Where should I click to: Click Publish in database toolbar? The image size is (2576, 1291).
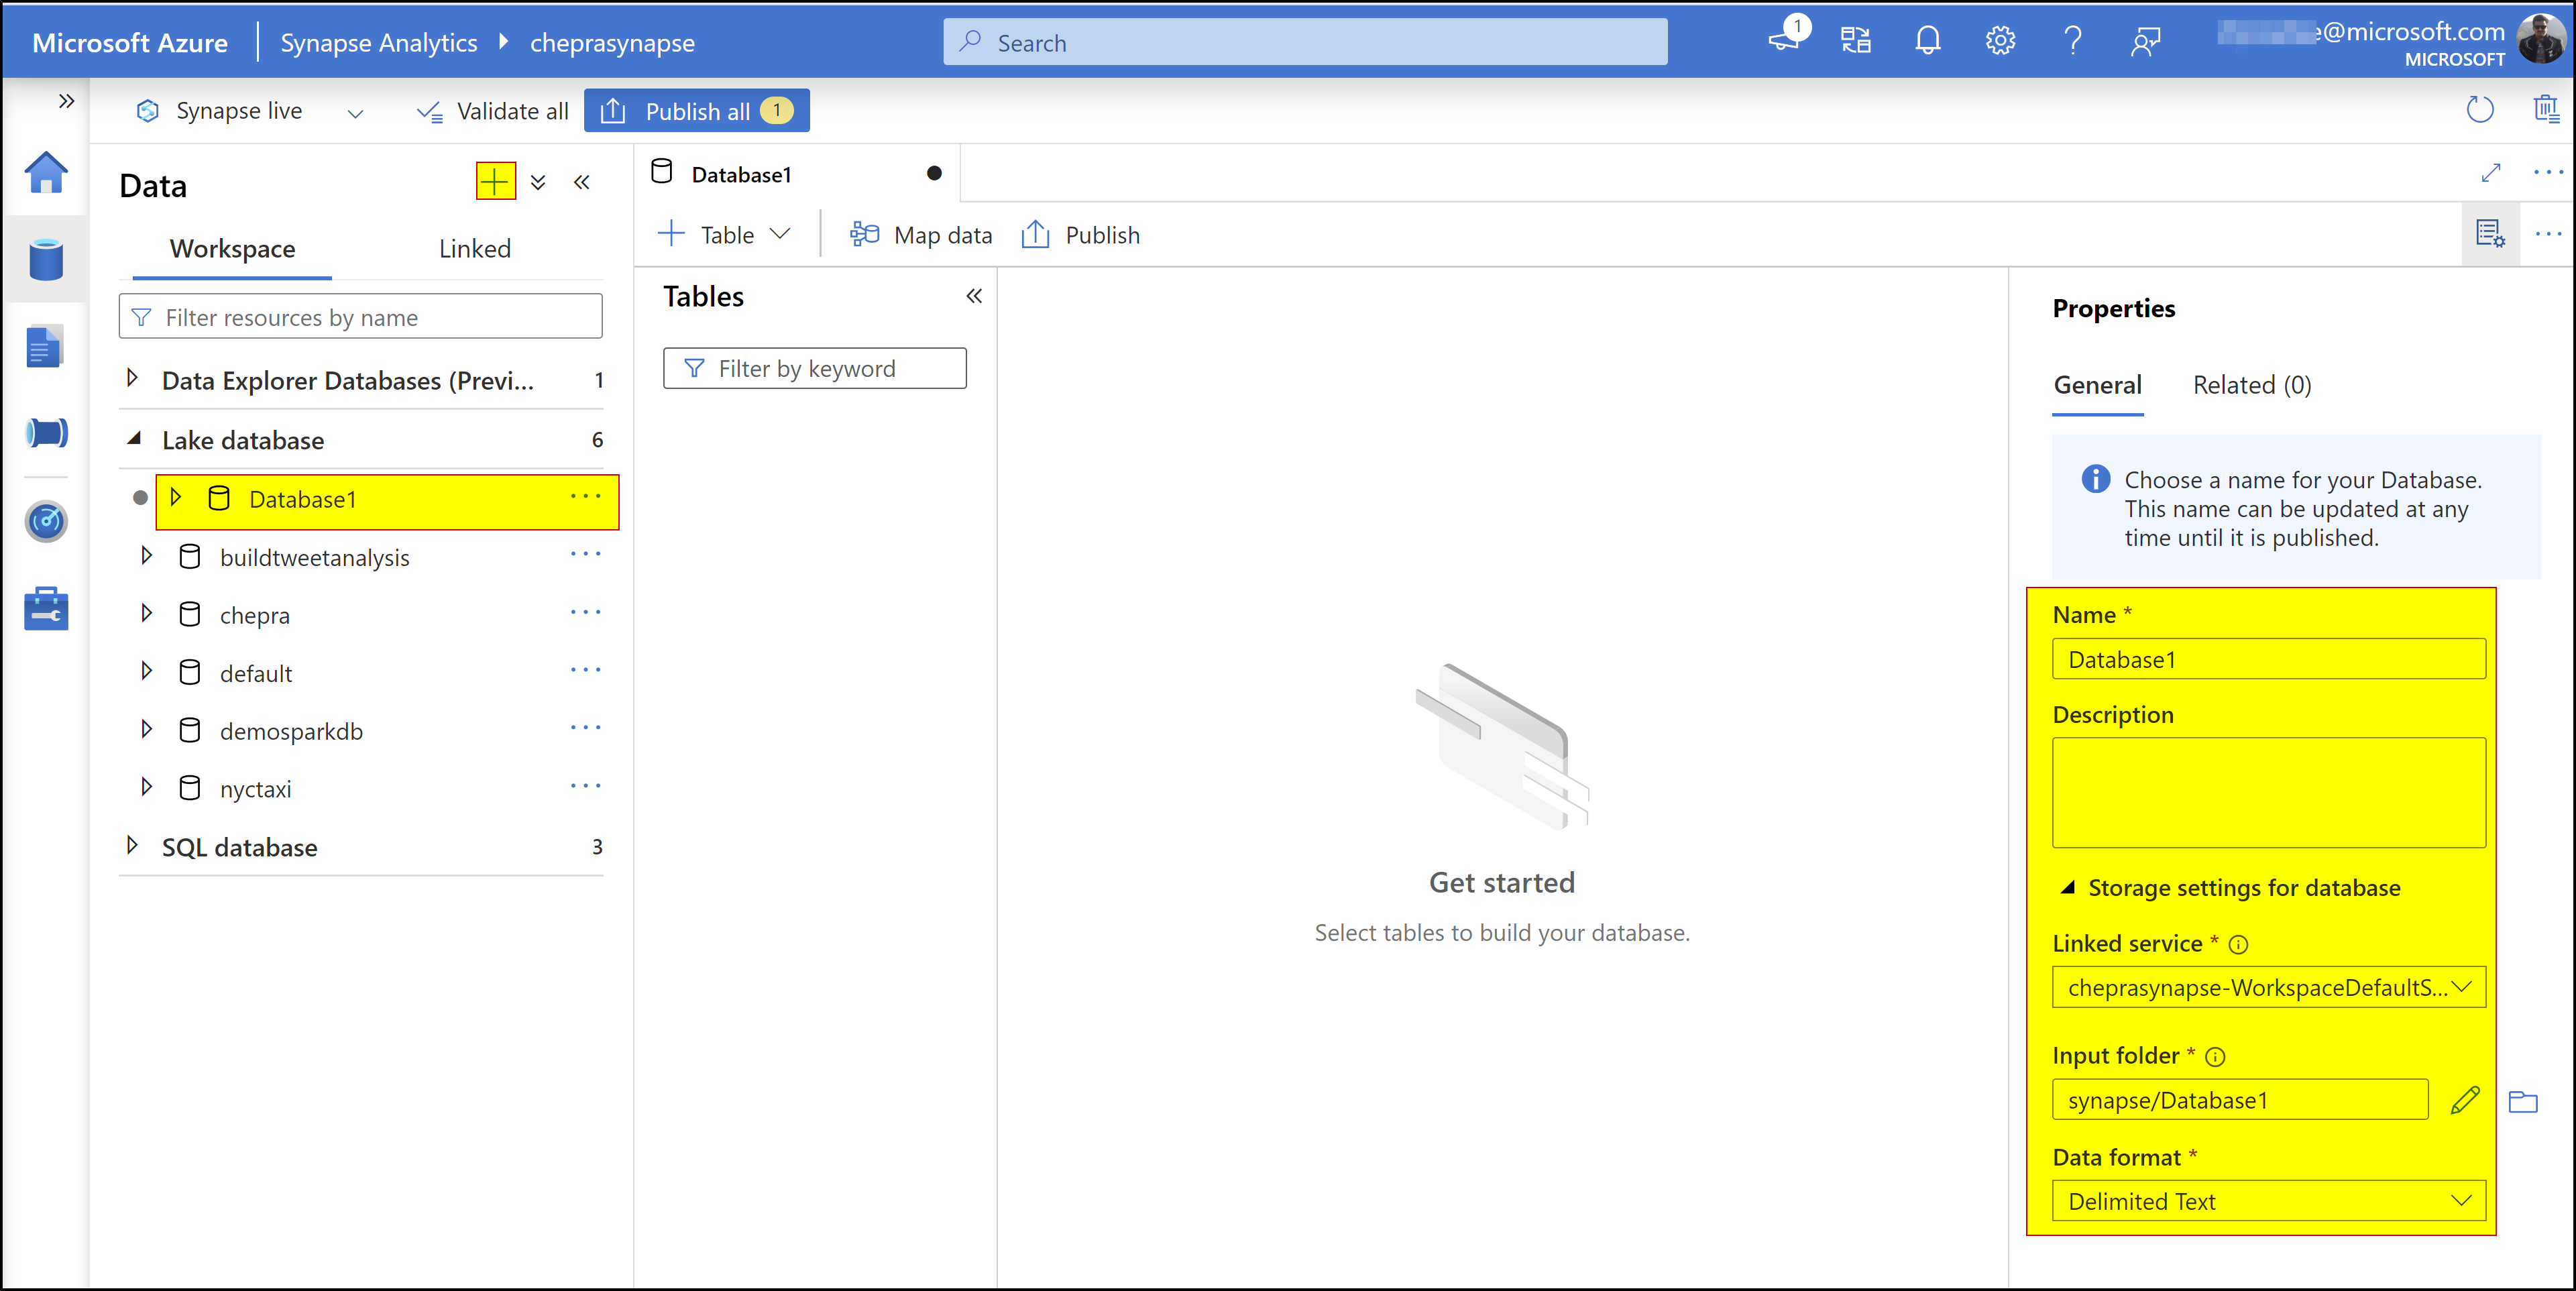[1080, 234]
